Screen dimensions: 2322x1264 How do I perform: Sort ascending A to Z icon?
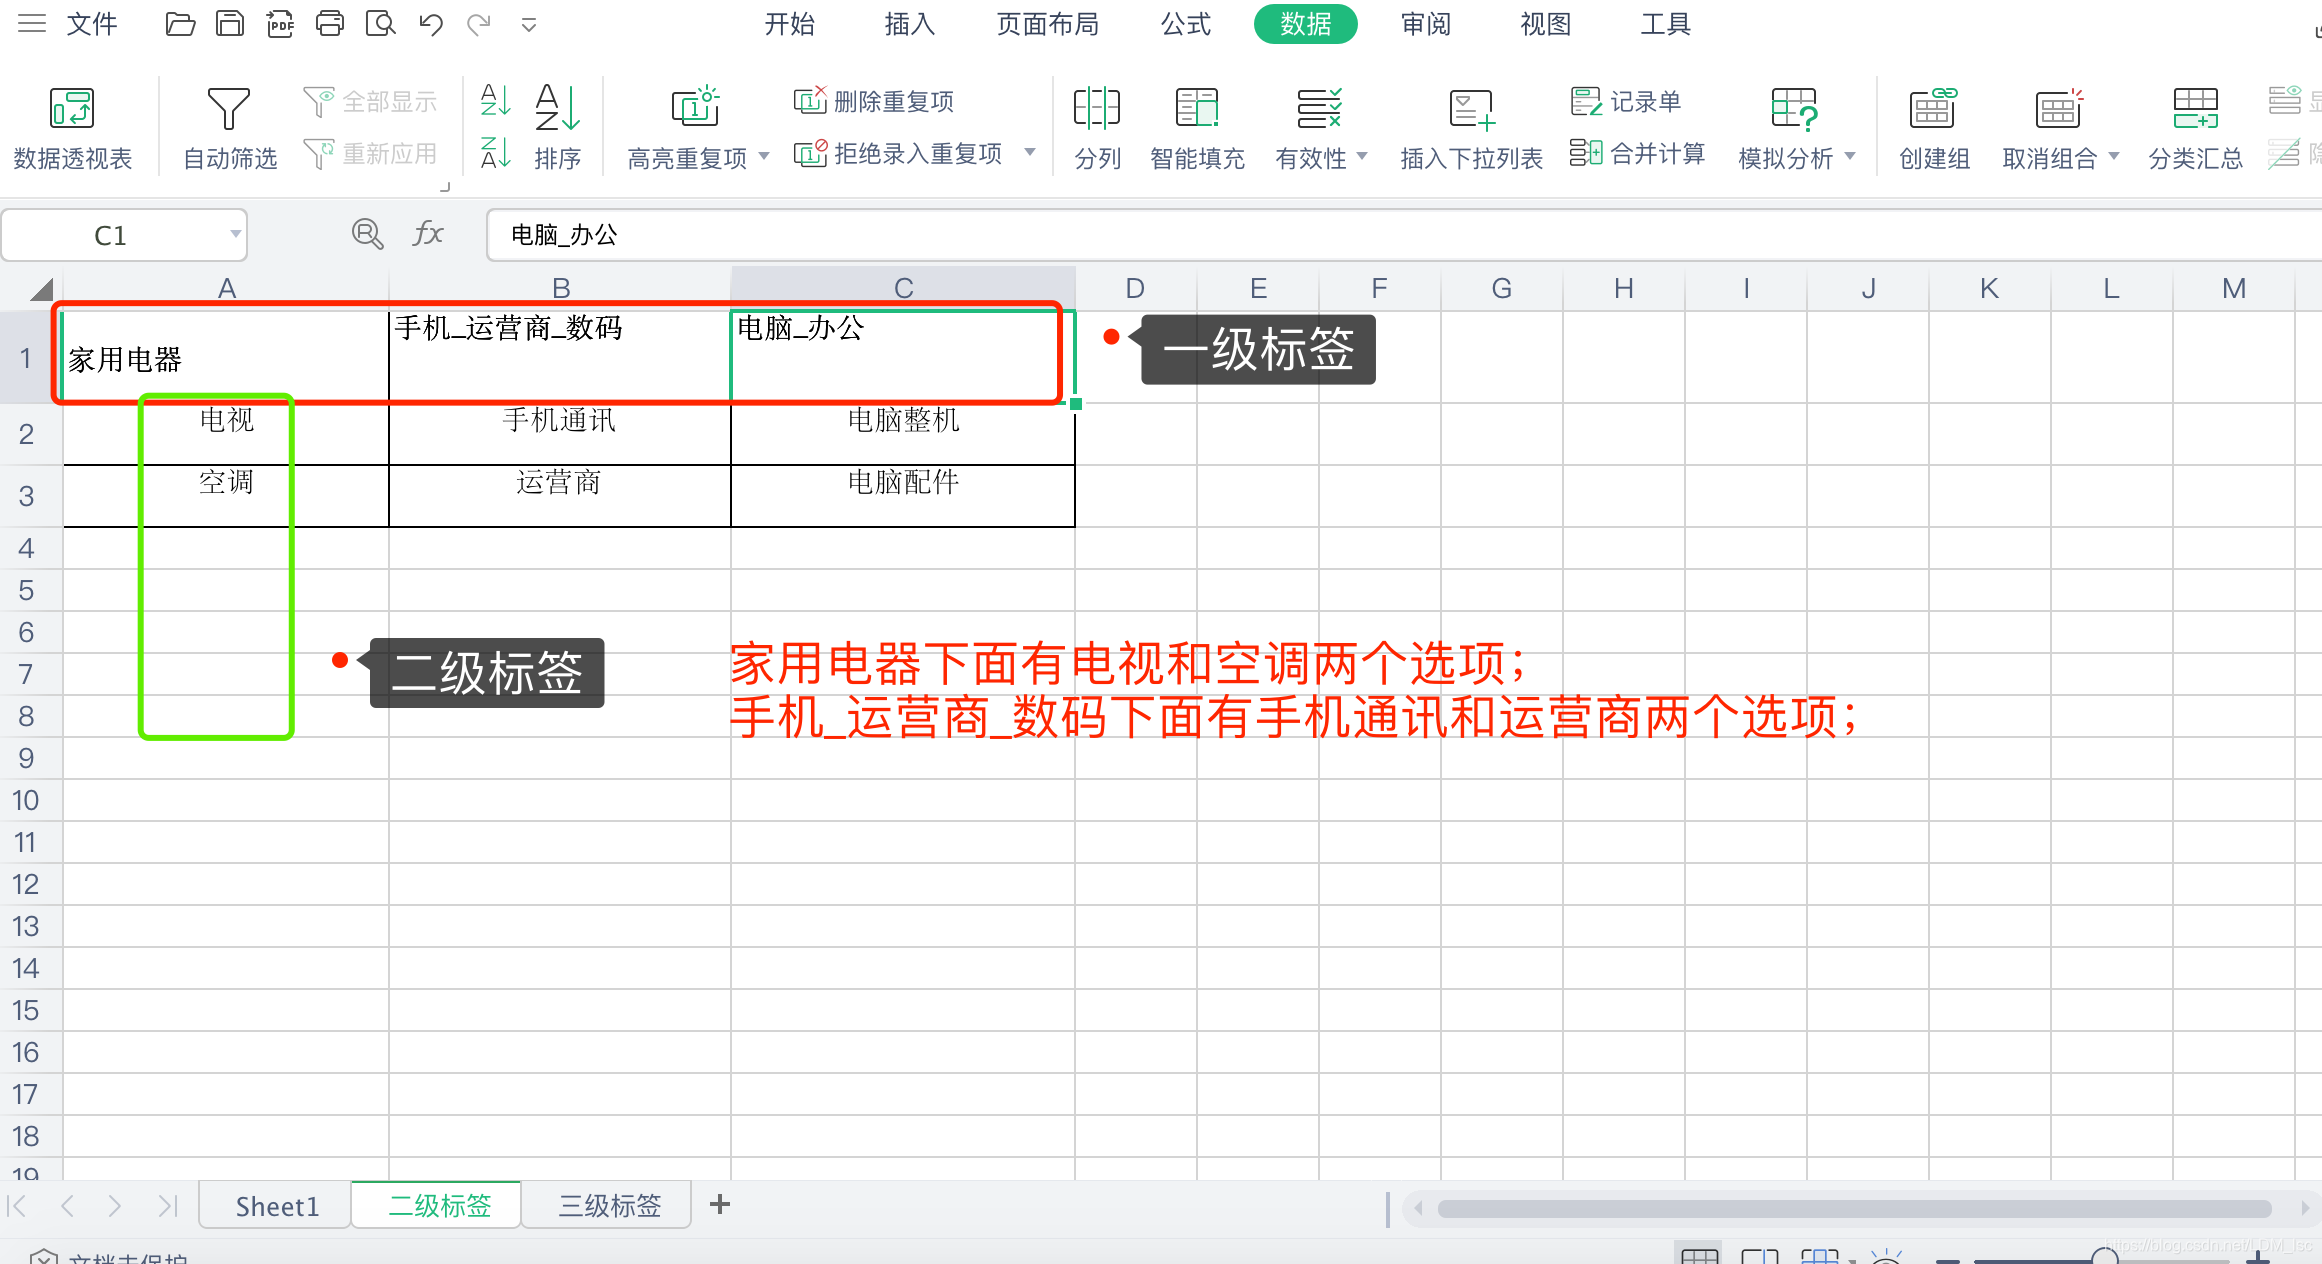(496, 100)
